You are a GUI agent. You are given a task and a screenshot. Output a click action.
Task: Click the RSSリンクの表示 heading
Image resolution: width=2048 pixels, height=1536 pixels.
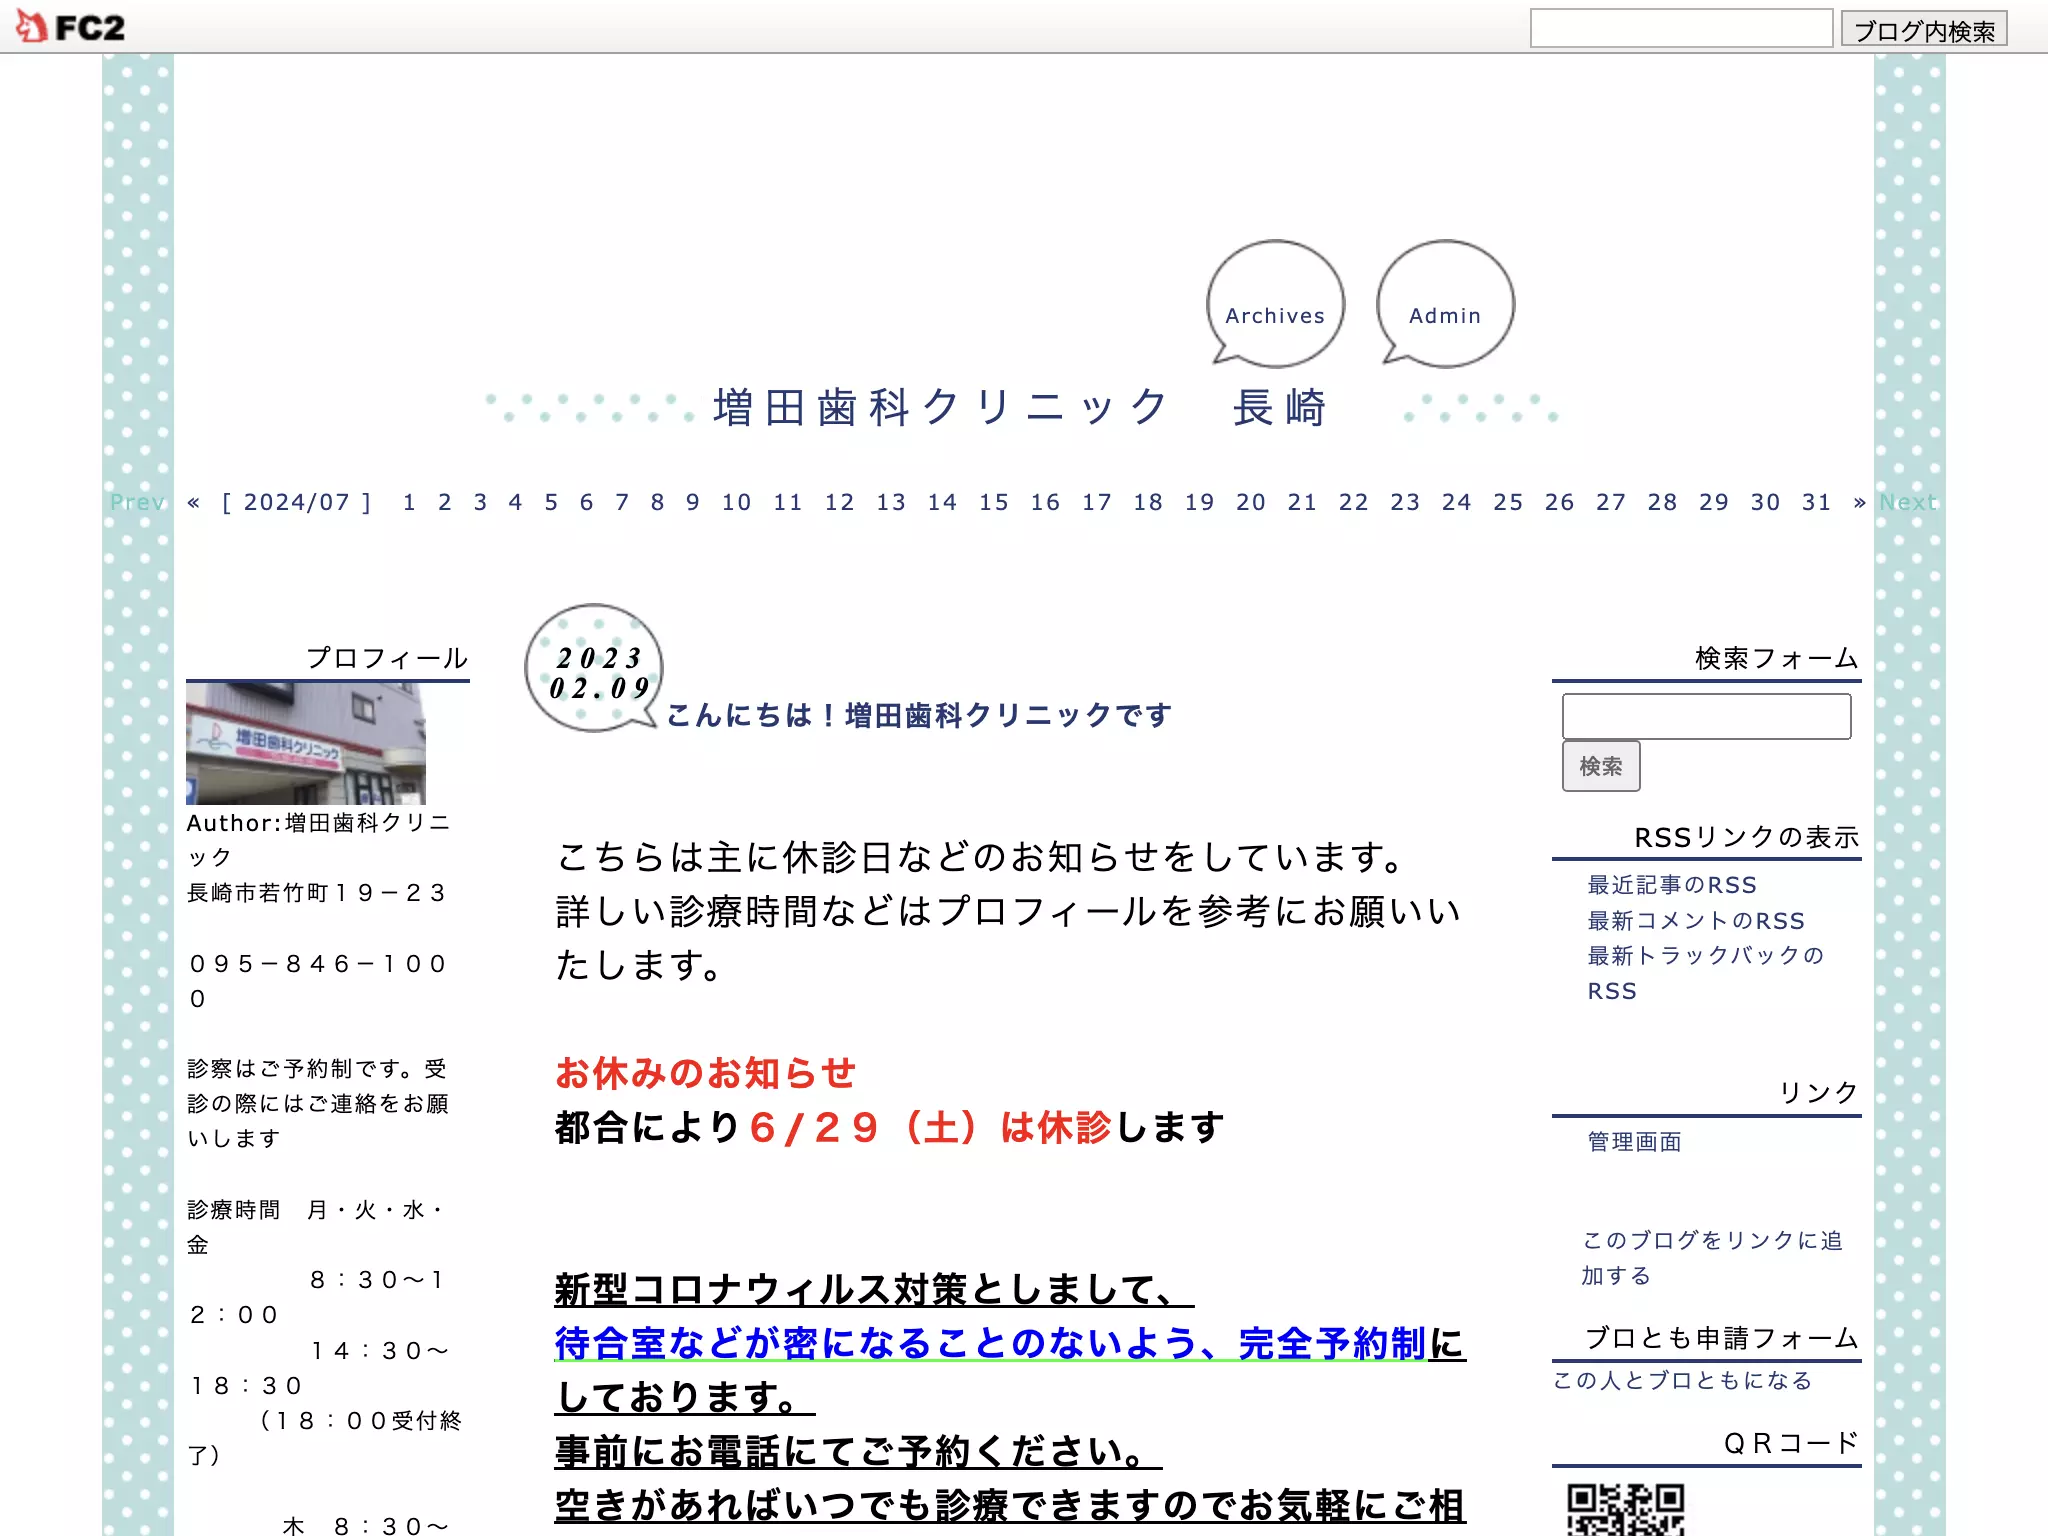click(x=1746, y=837)
